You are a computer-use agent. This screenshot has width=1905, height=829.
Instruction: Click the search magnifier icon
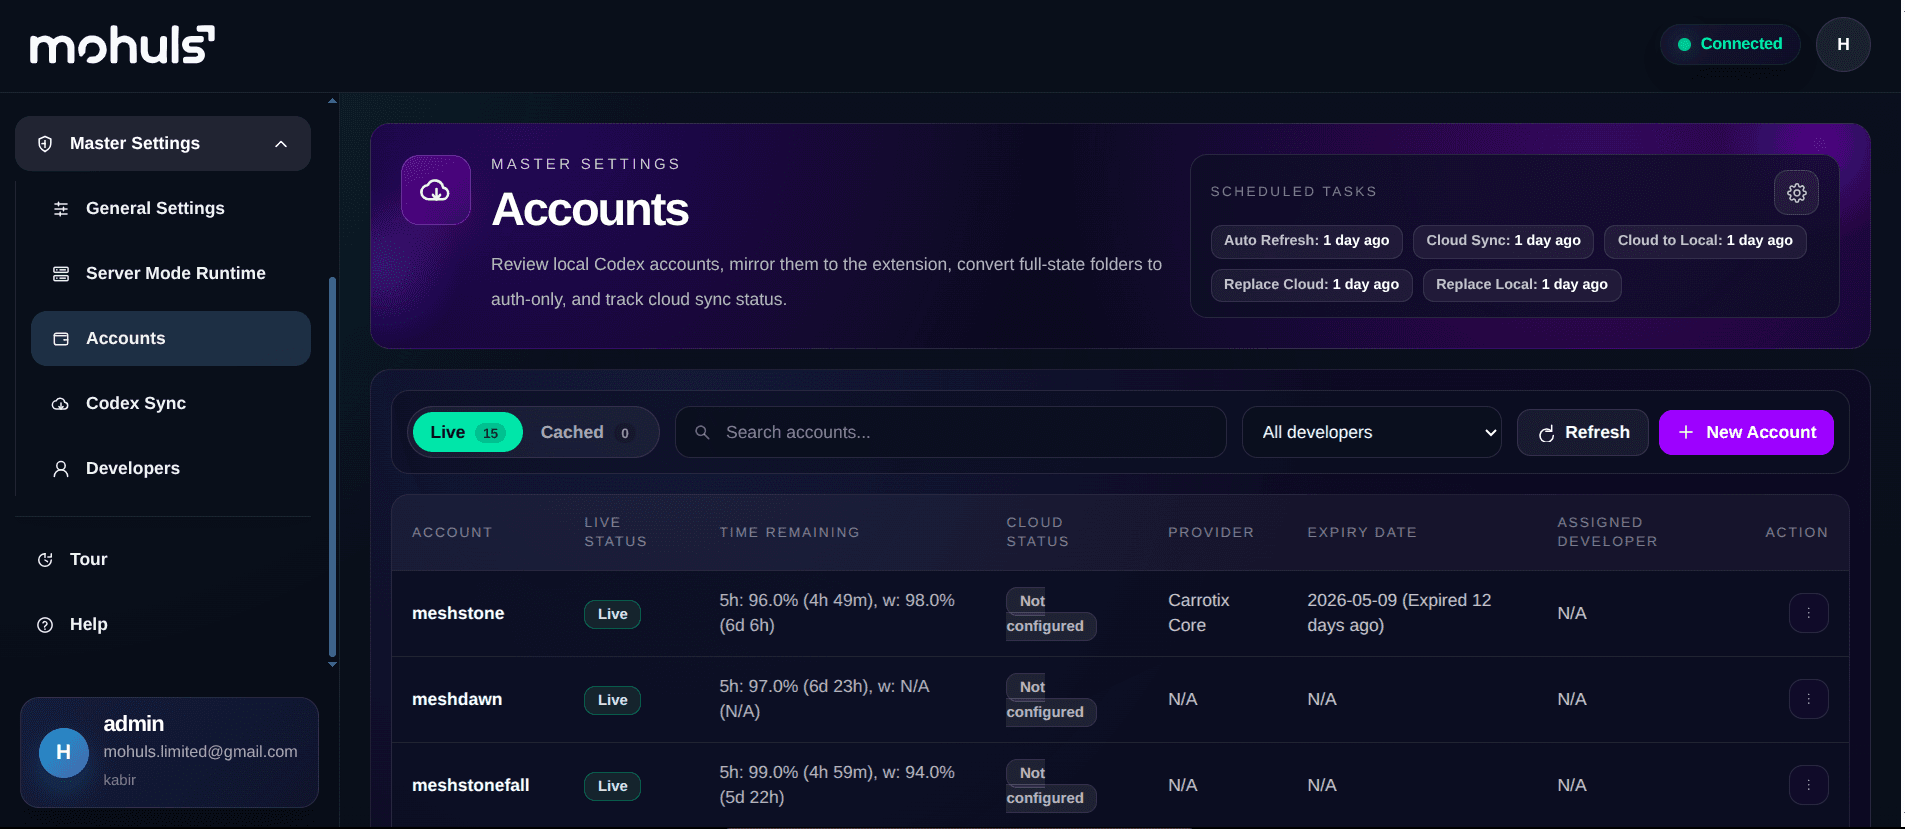point(702,432)
